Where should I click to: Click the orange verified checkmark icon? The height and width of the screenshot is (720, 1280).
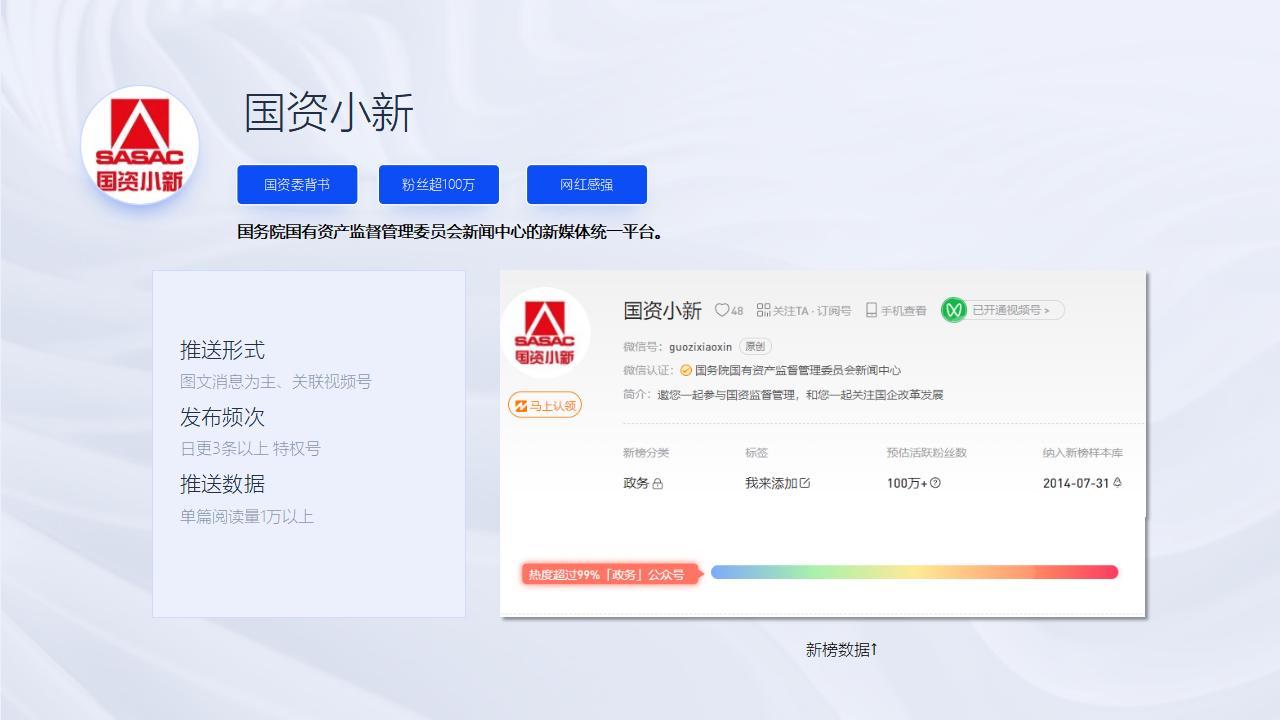pyautogui.click(x=686, y=370)
